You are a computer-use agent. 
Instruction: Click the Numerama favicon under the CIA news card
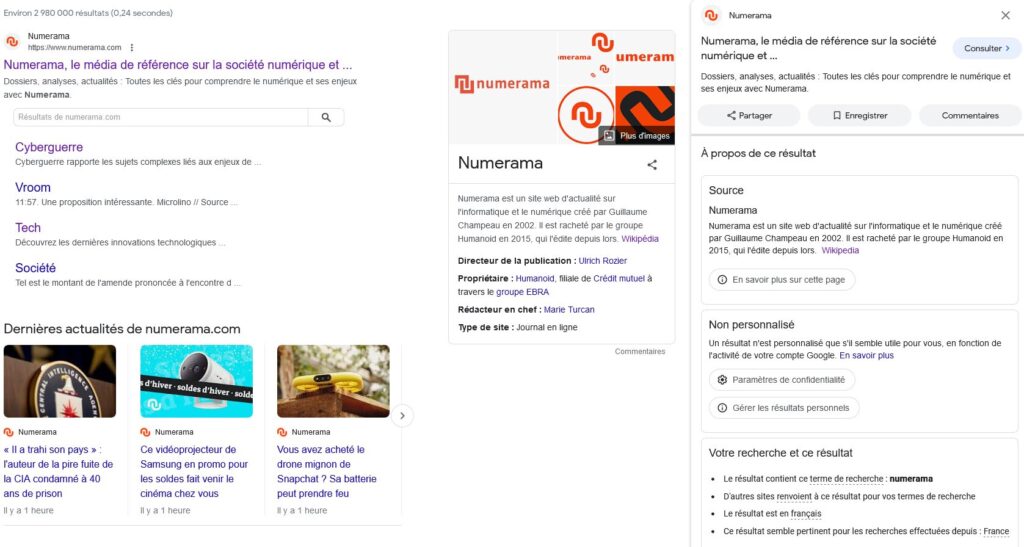click(8, 432)
